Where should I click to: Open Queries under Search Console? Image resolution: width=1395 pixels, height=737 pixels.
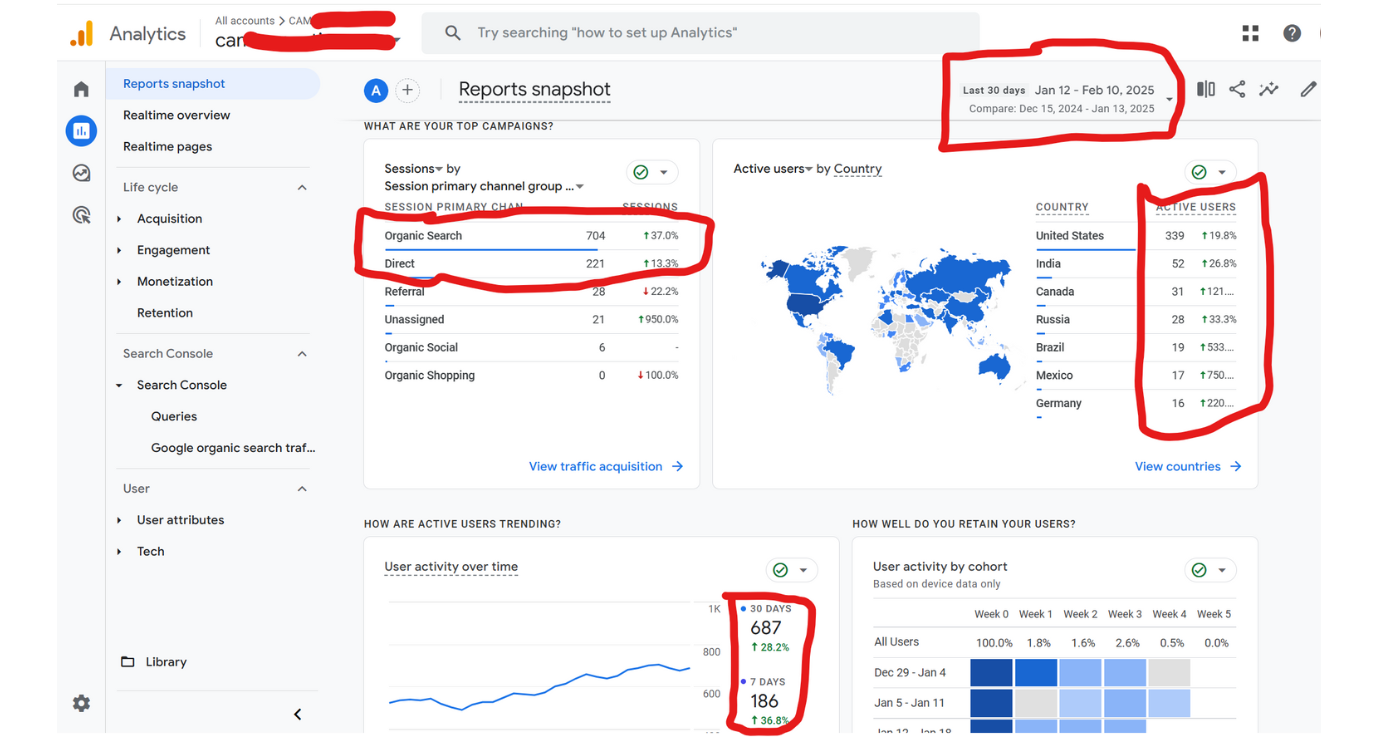[173, 415]
